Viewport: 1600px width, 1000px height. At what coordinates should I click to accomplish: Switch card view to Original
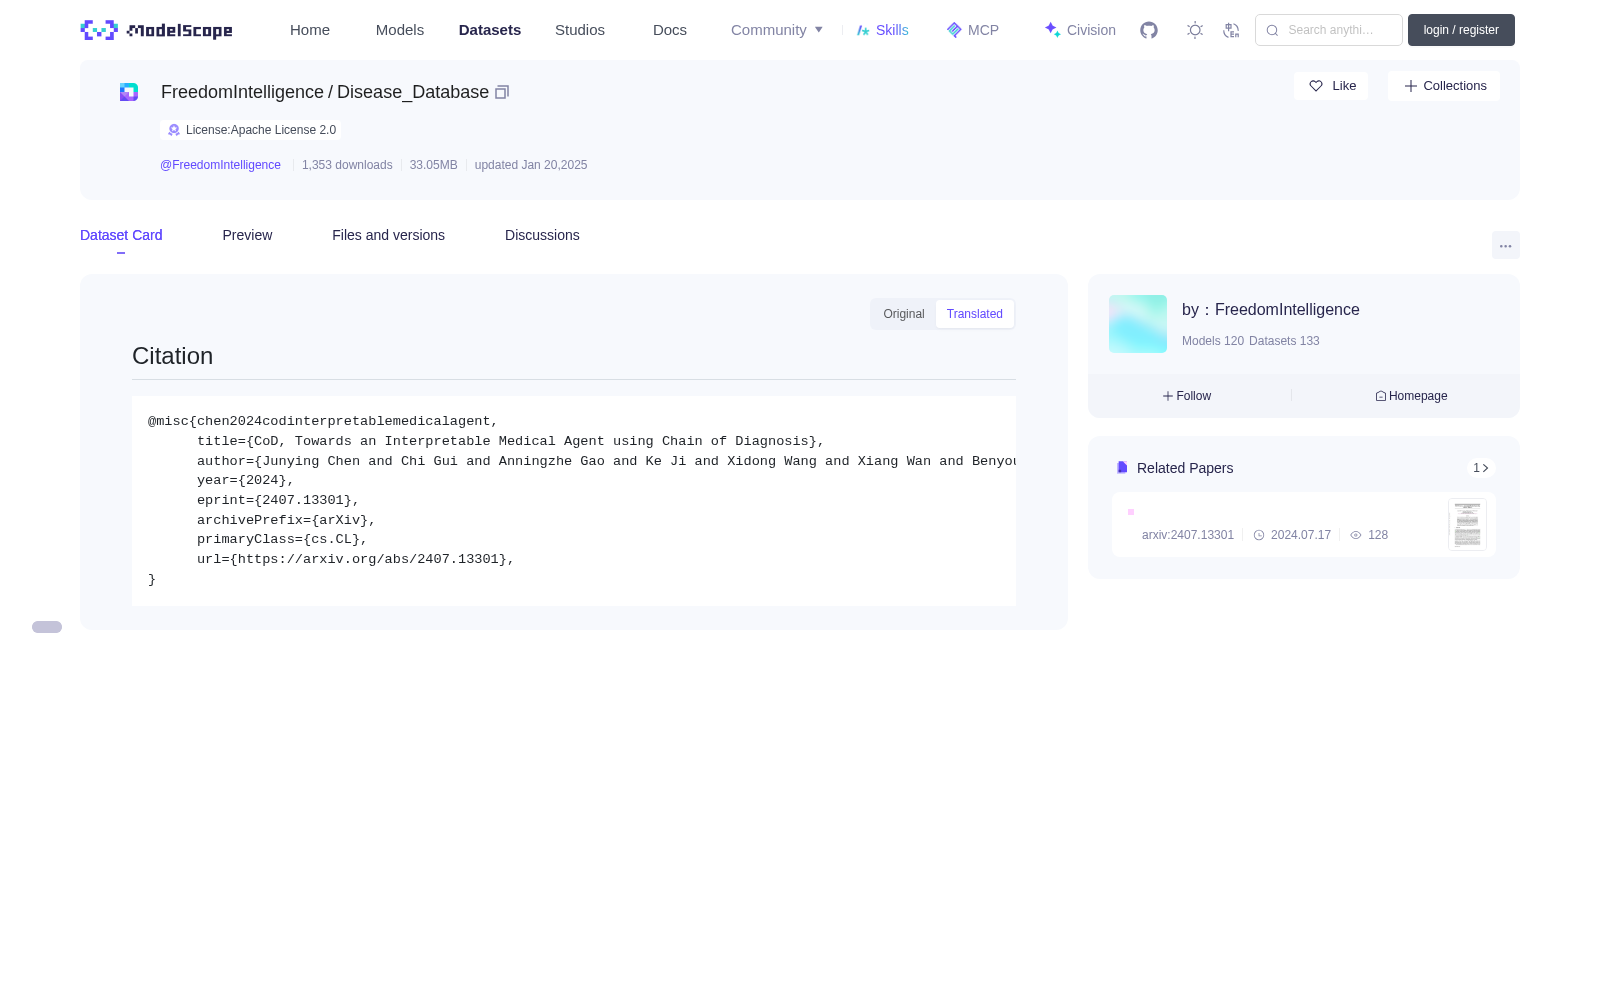904,314
